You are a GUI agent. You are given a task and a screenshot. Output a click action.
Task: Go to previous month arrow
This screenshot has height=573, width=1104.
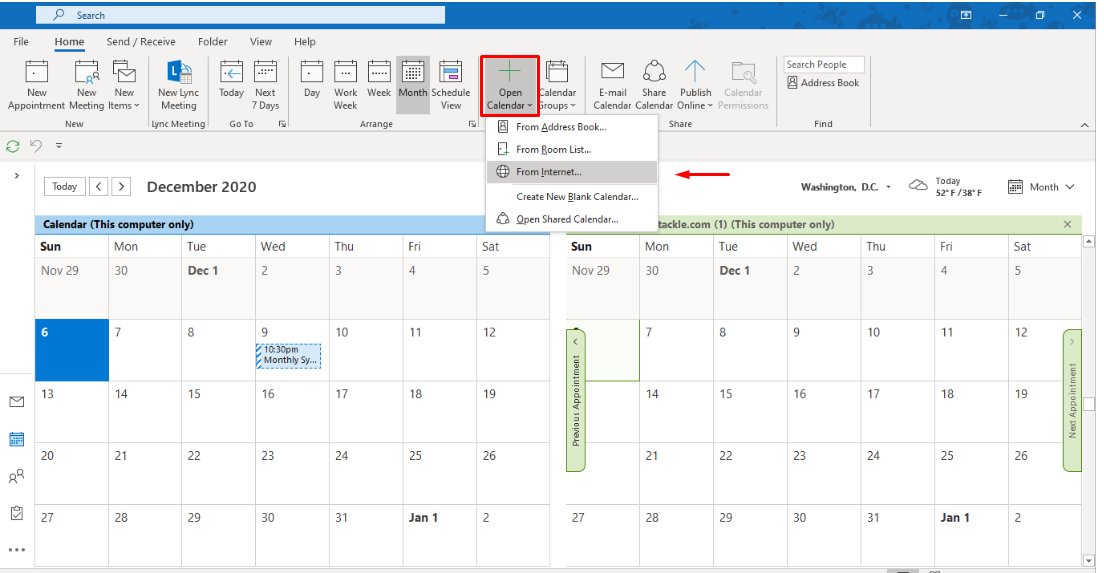tap(99, 187)
